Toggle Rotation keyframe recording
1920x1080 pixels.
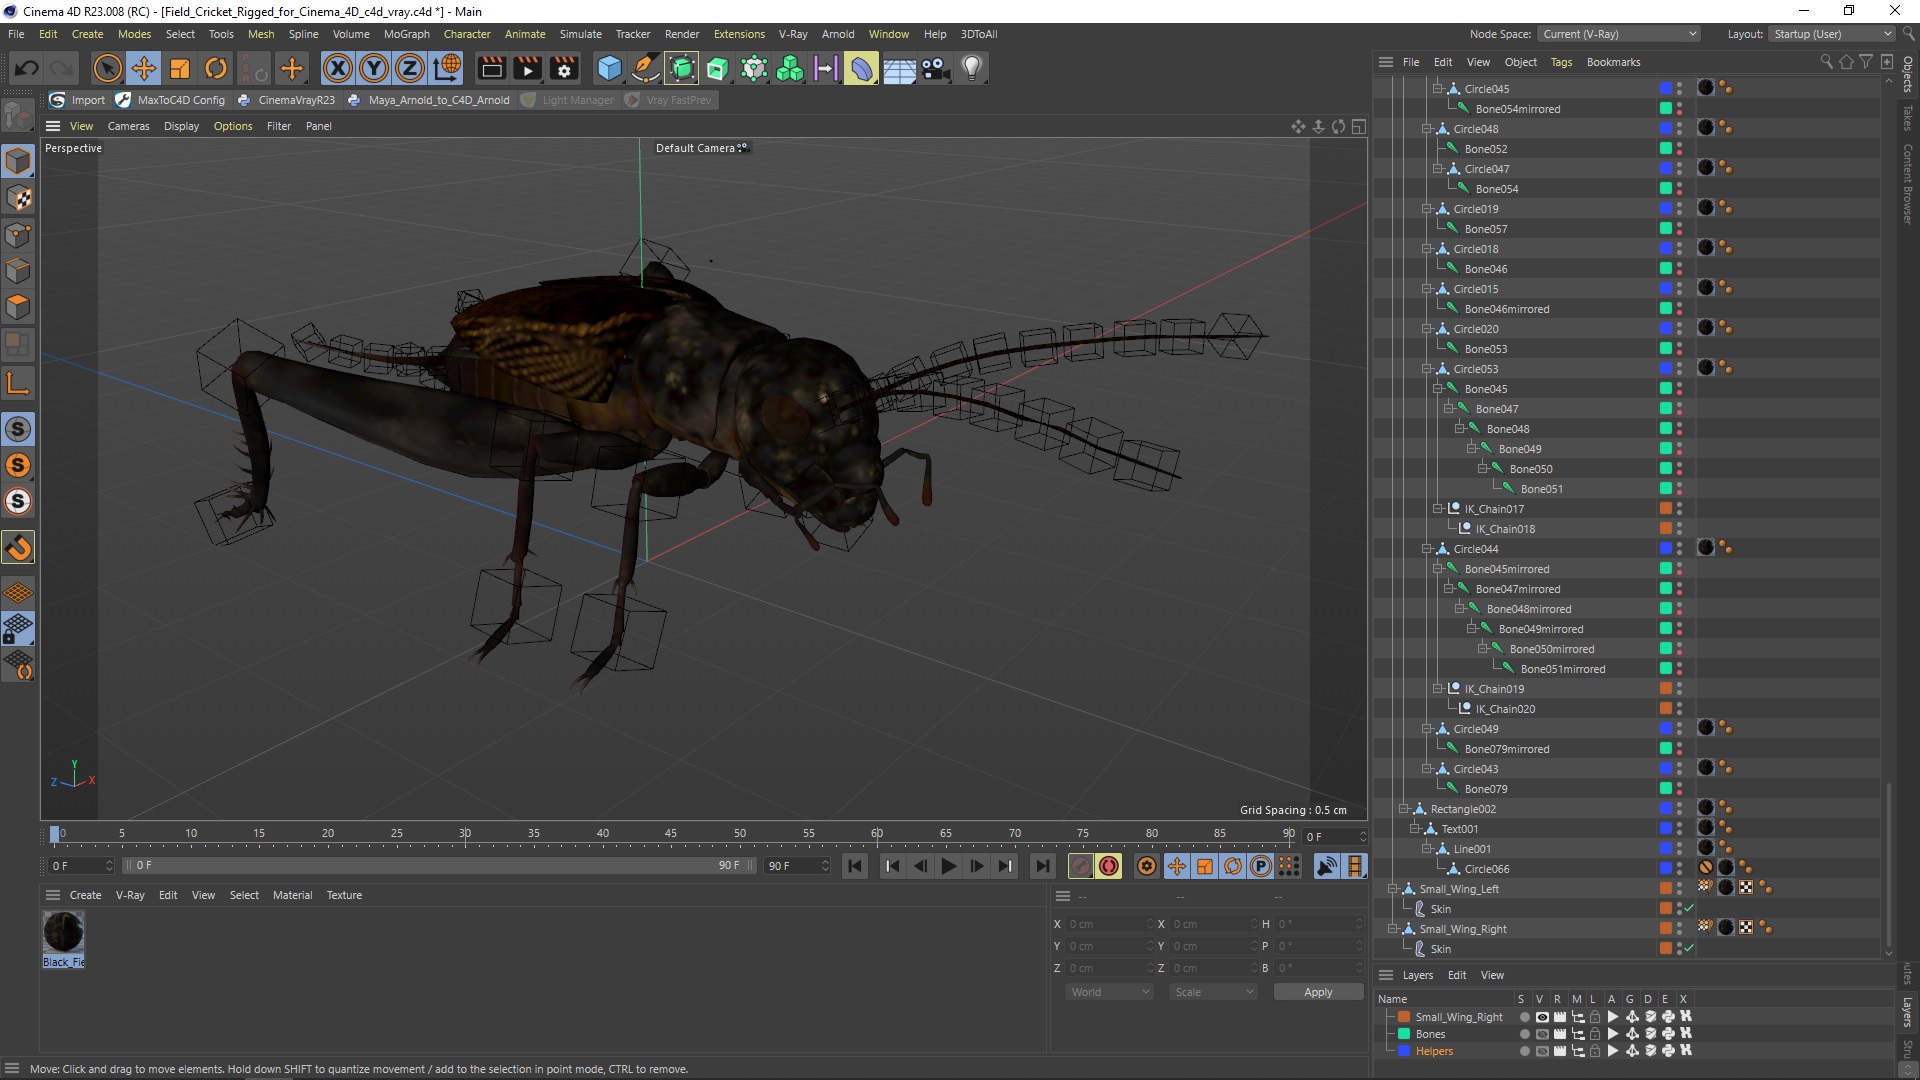1233,866
